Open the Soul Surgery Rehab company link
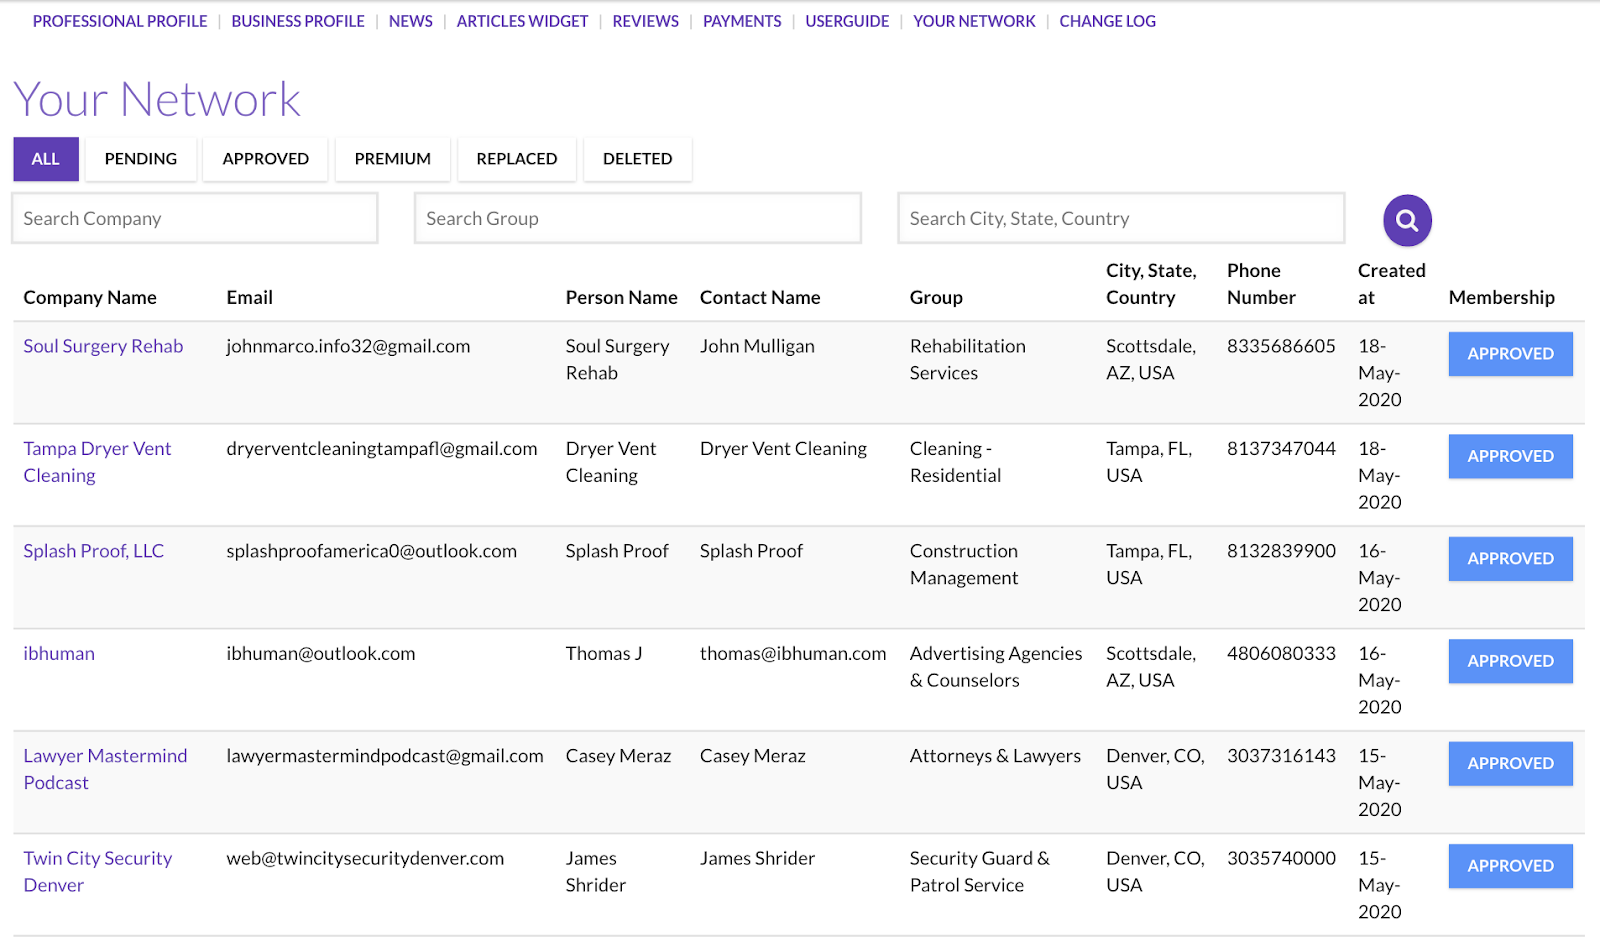The height and width of the screenshot is (937, 1600). pyautogui.click(x=103, y=346)
